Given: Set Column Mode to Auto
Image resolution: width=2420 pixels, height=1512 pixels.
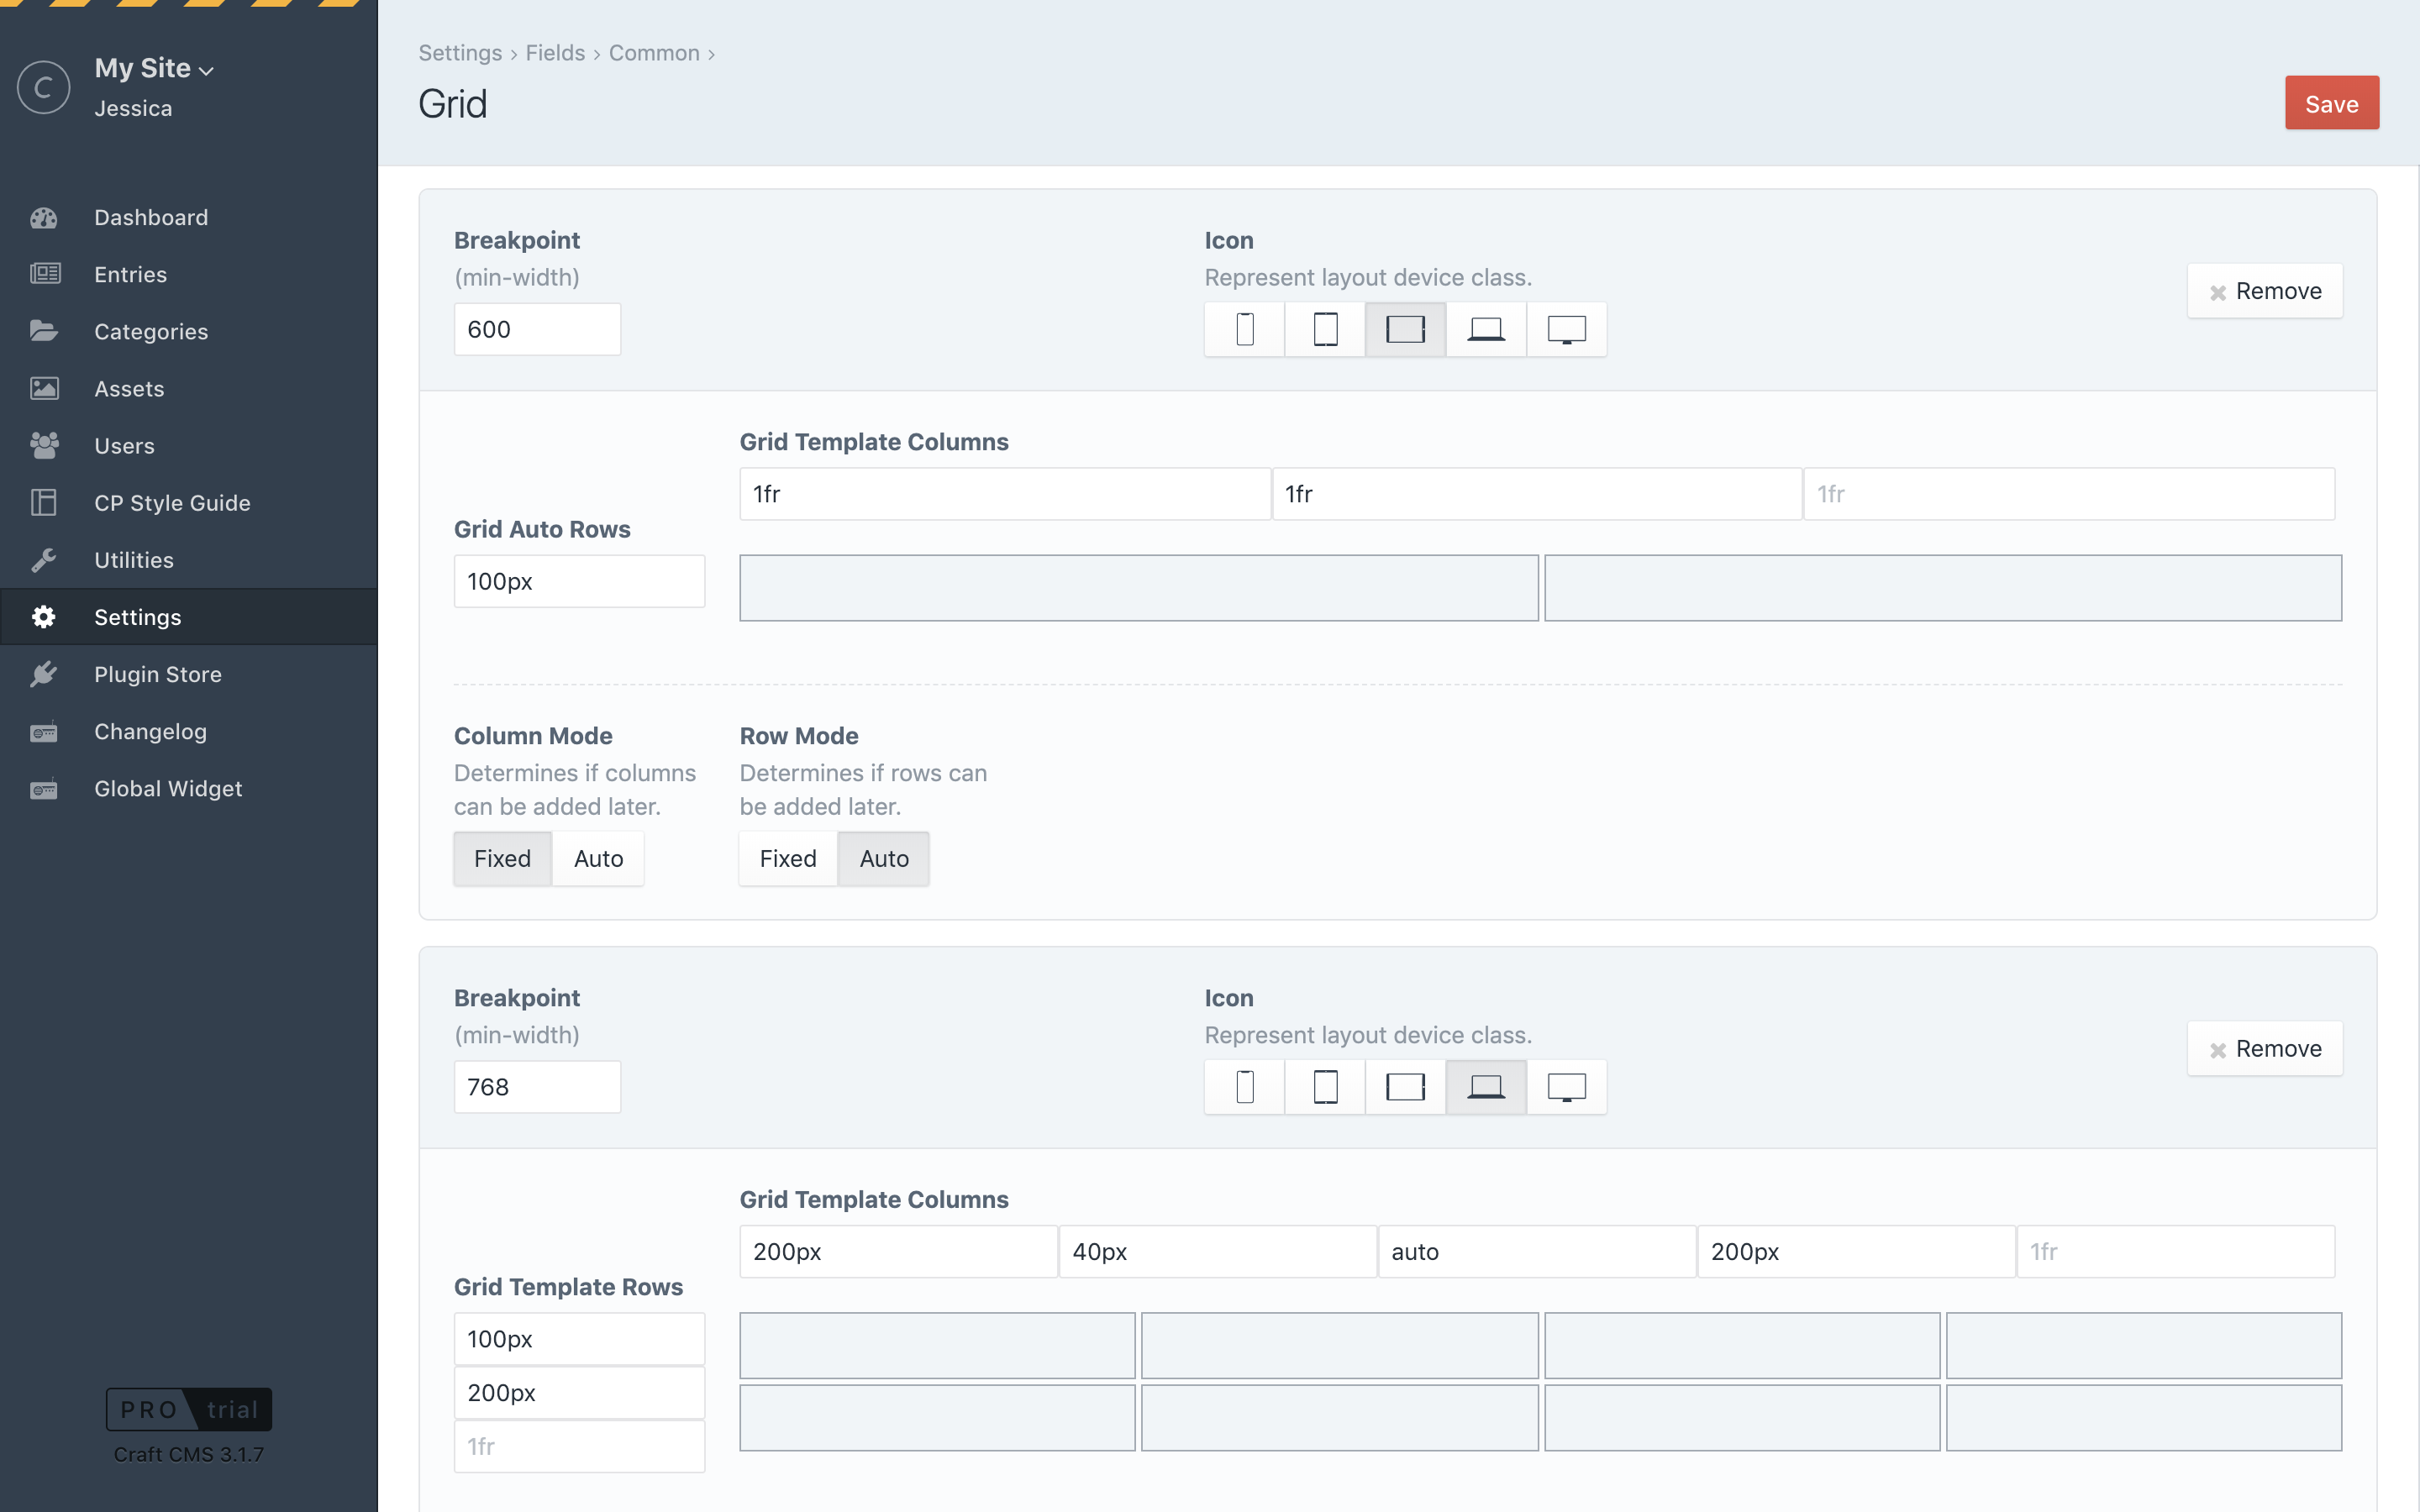Looking at the screenshot, I should pyautogui.click(x=598, y=858).
